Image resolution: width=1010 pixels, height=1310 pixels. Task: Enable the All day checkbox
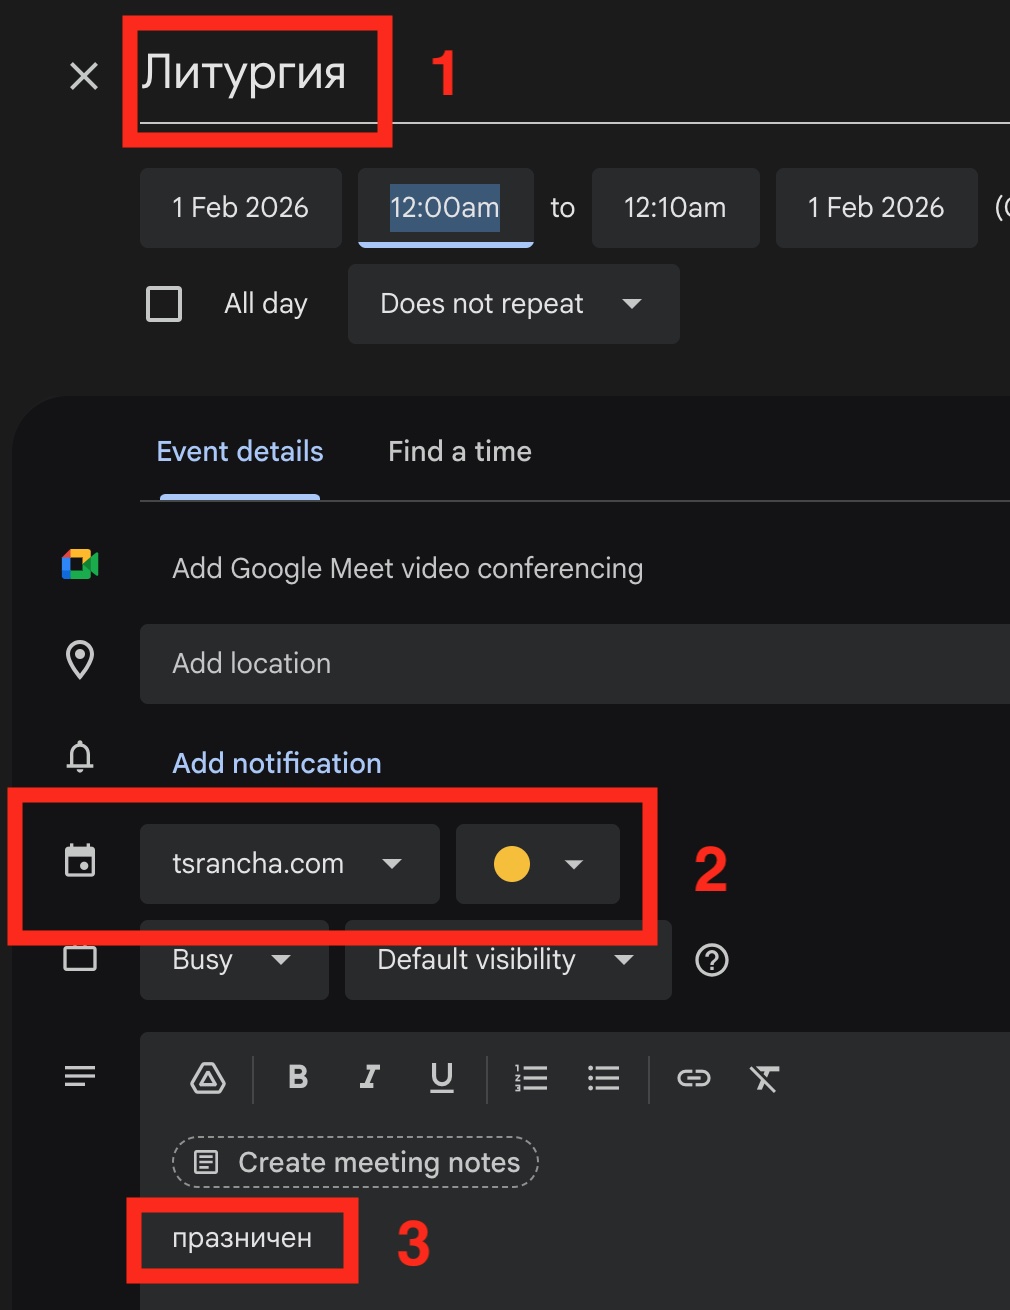[x=164, y=304]
